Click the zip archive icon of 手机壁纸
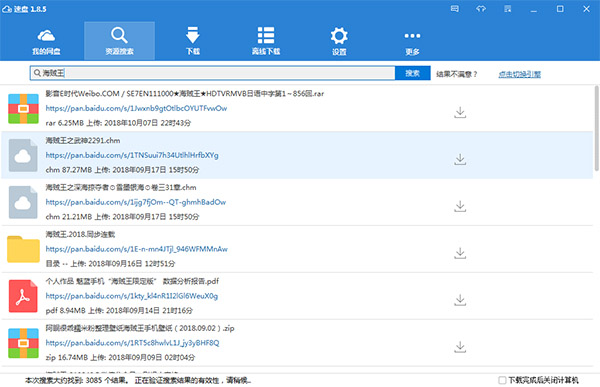 point(23,343)
